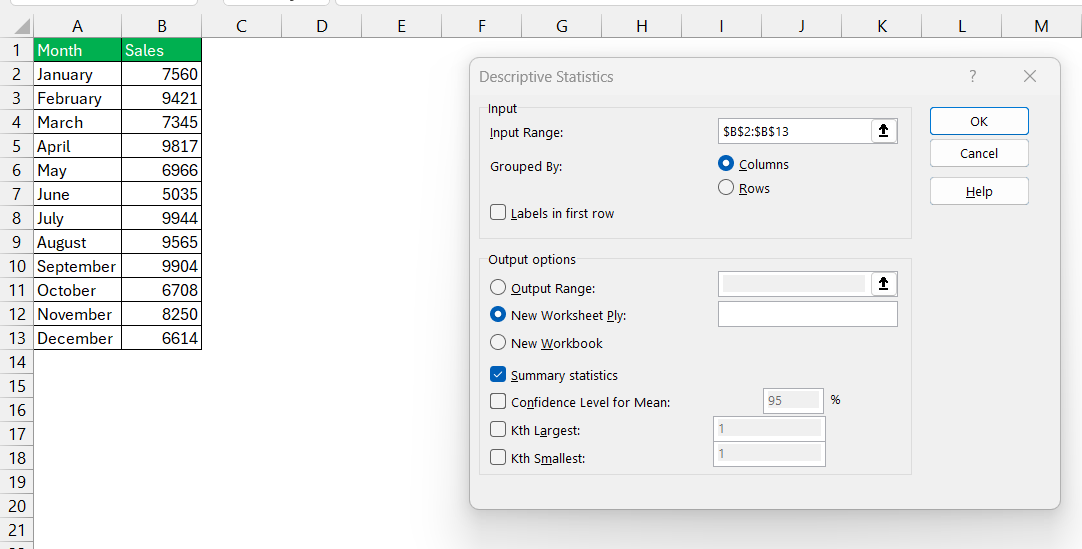Choose the Output Range radio button
Viewport: 1082px width, 549px height.
click(498, 287)
